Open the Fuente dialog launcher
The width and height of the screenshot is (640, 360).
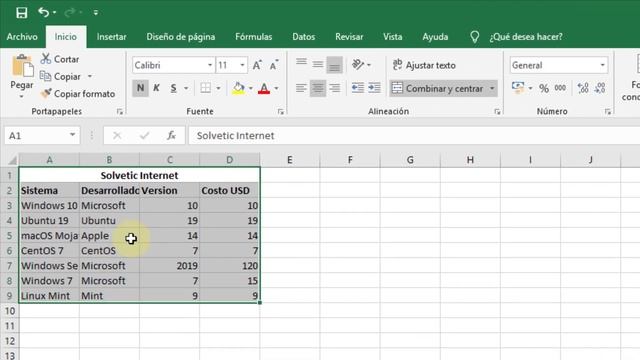click(280, 111)
